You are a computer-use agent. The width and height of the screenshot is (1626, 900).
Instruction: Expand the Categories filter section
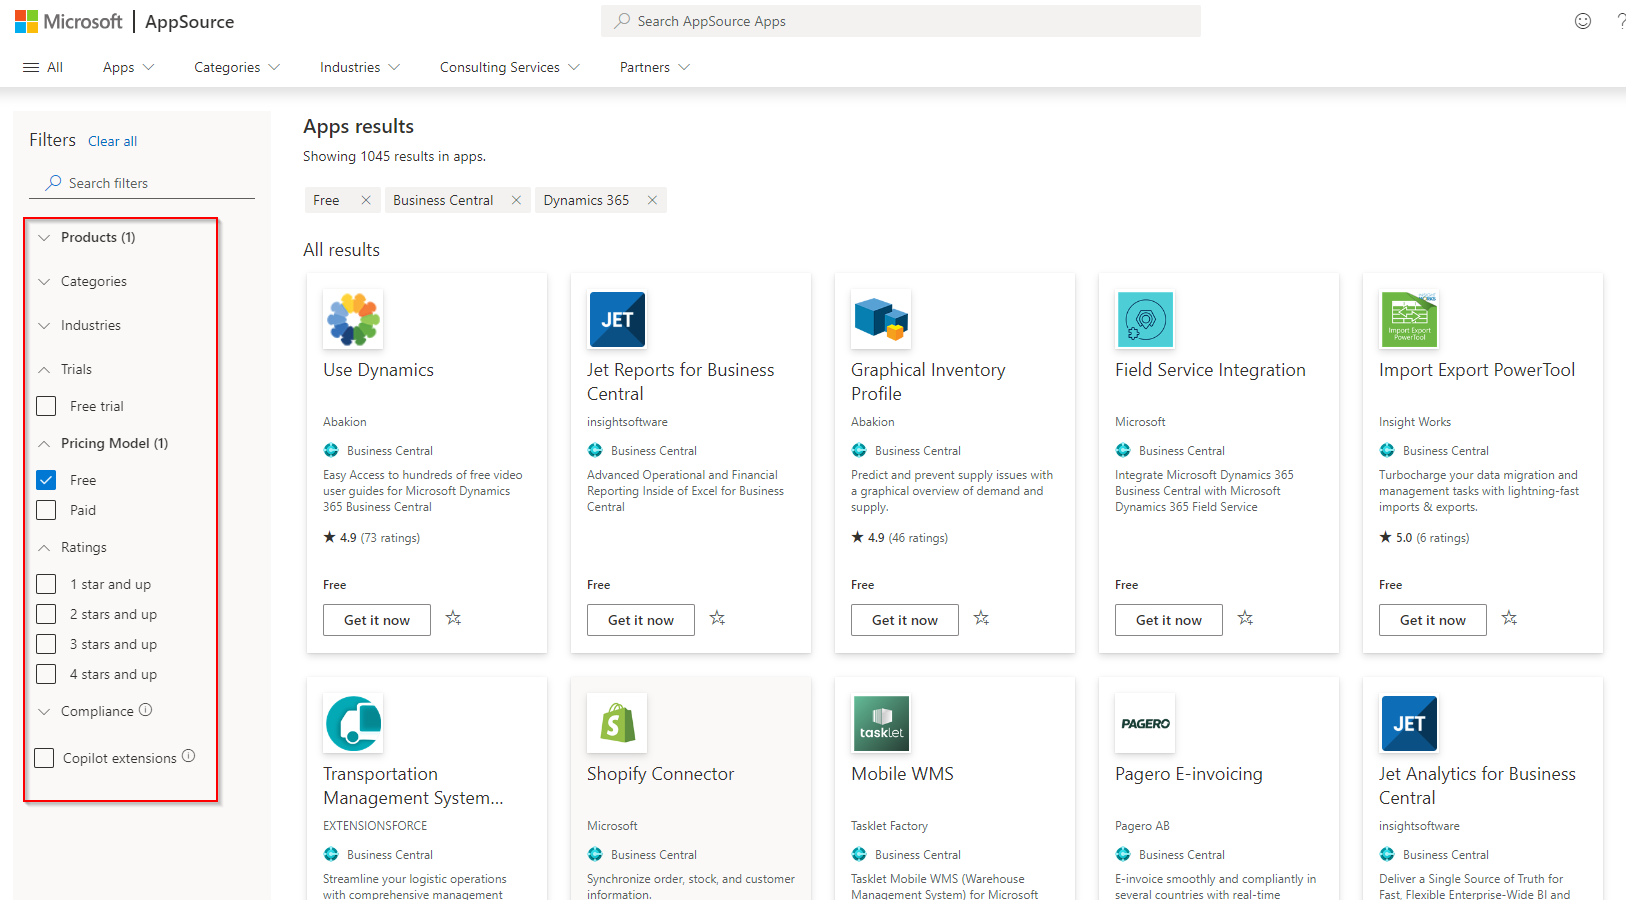(x=83, y=281)
